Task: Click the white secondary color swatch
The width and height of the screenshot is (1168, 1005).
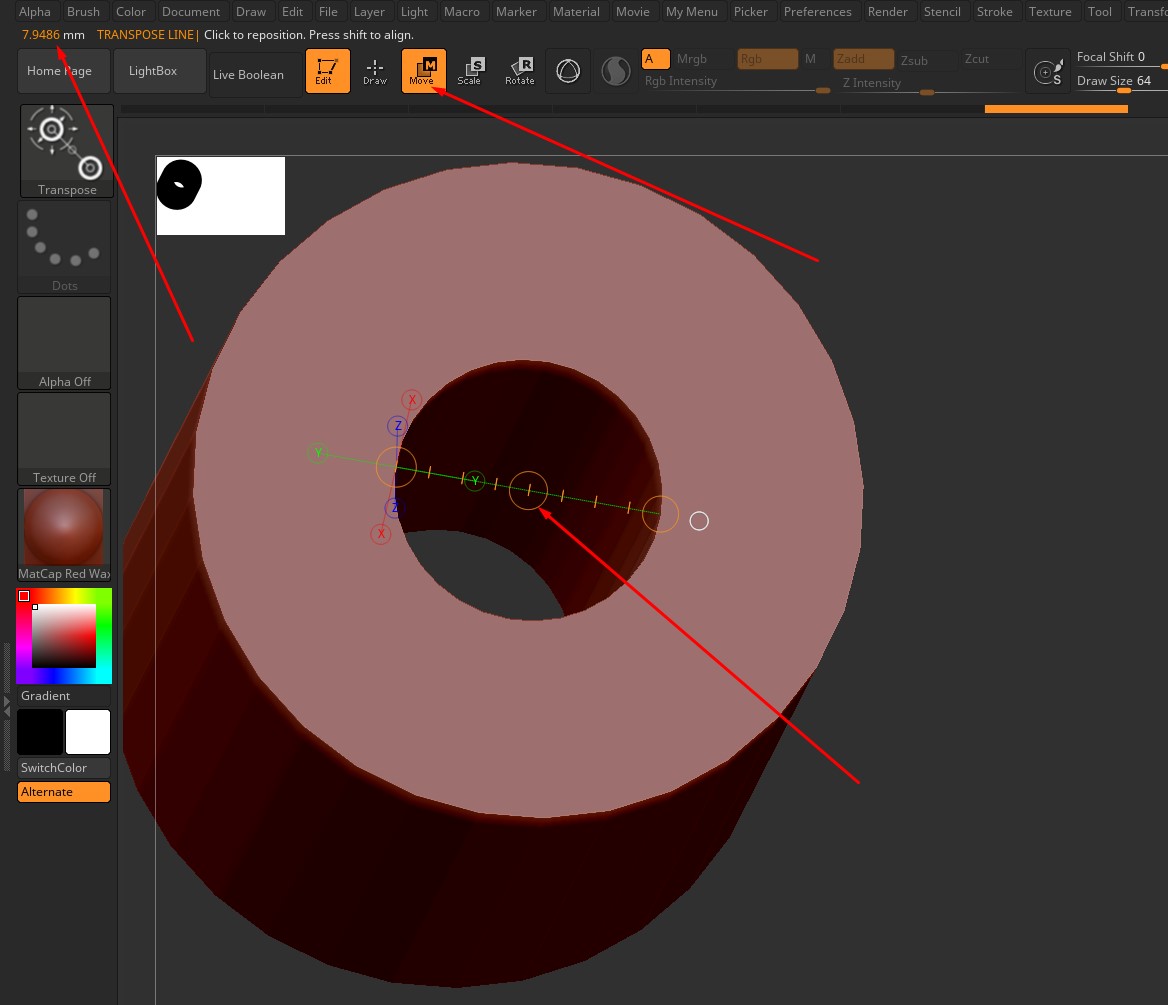Action: [88, 732]
